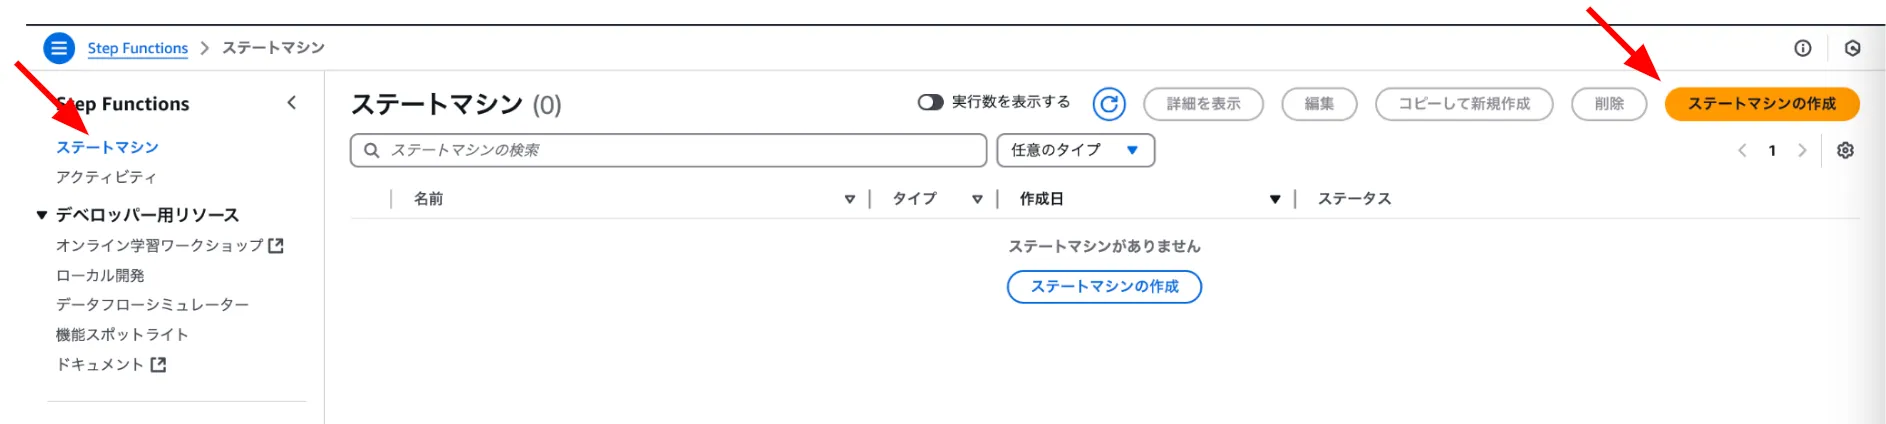
Task: Open オンライン学習ワークショップ external link
Action: pos(169,245)
